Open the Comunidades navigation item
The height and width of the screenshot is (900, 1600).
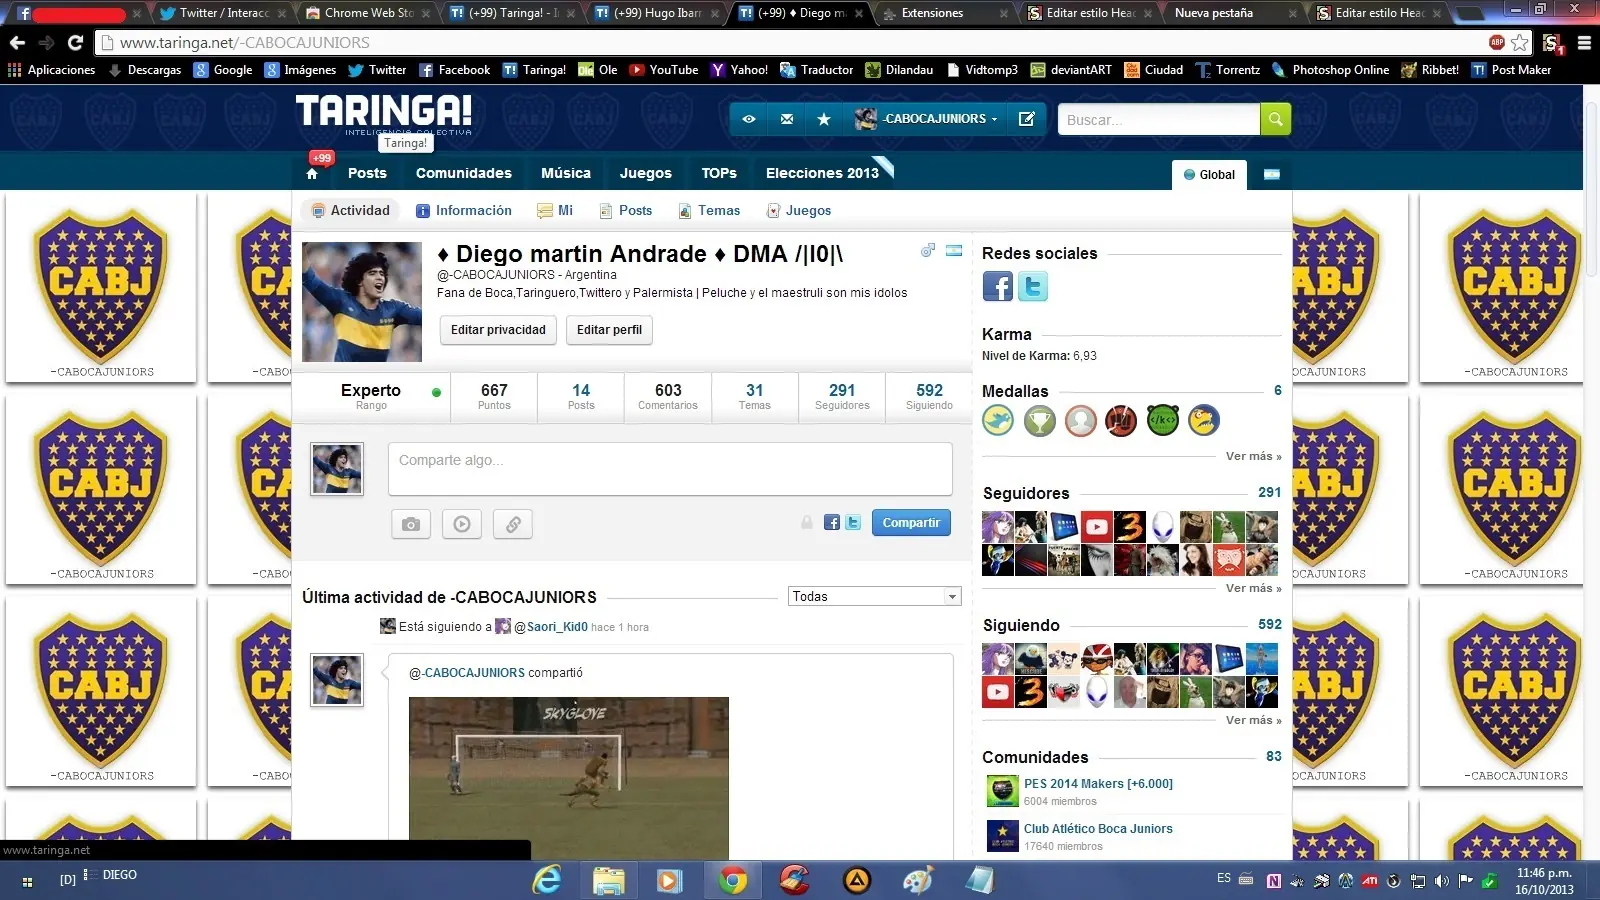tap(464, 173)
